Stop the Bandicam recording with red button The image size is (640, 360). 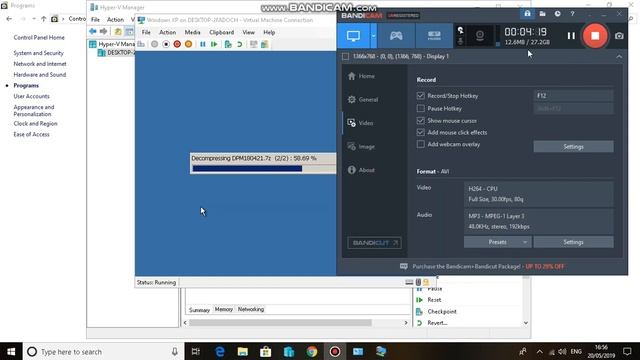[595, 36]
